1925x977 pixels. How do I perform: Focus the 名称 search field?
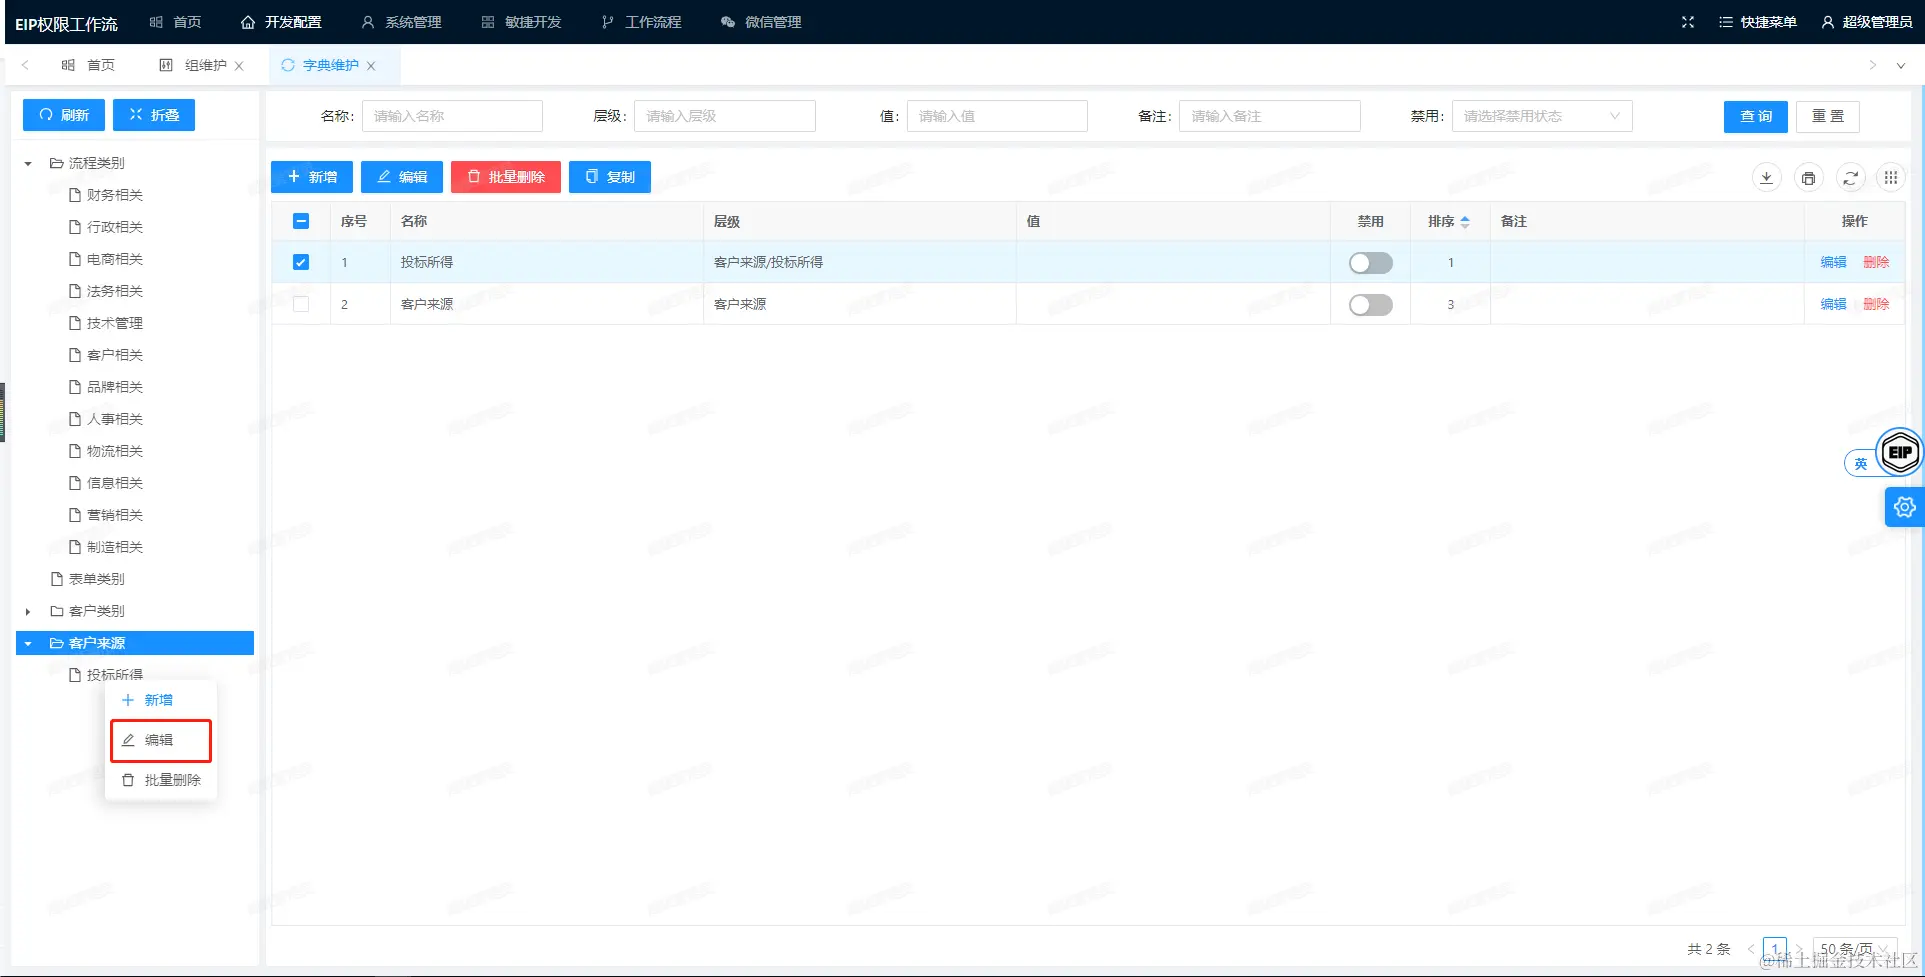click(x=452, y=116)
